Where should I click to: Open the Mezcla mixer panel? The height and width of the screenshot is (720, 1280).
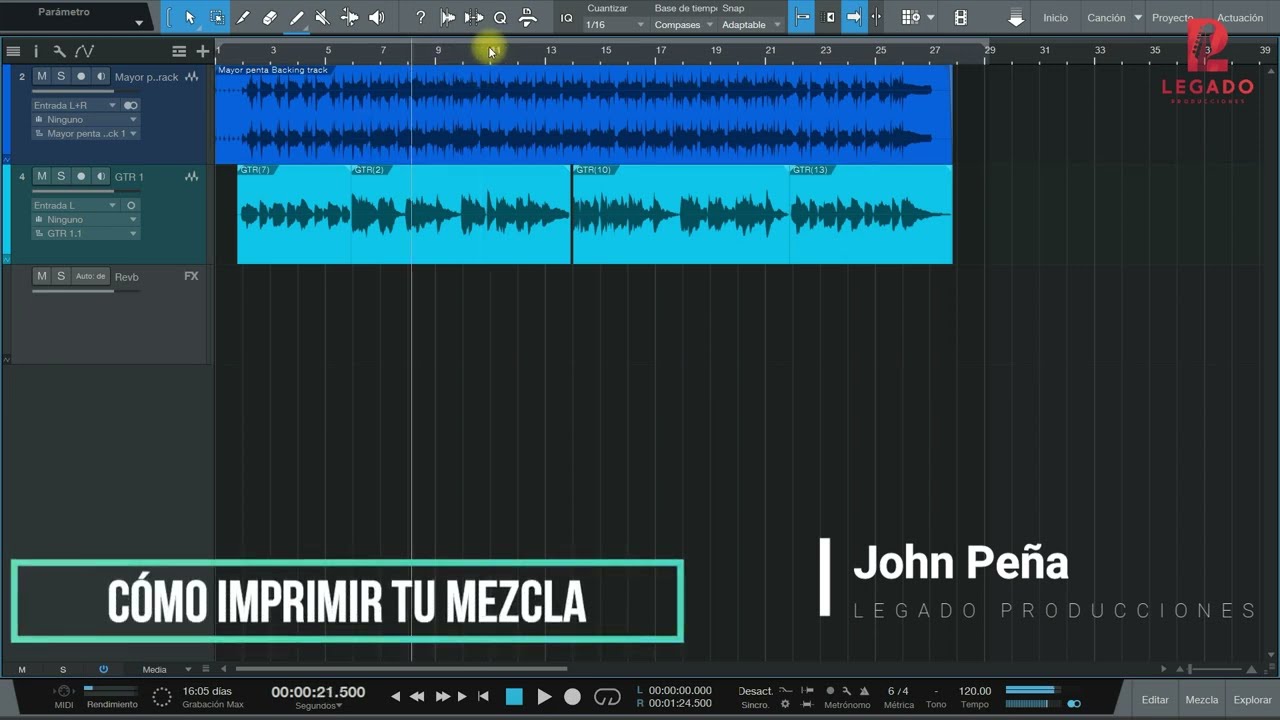click(1202, 700)
